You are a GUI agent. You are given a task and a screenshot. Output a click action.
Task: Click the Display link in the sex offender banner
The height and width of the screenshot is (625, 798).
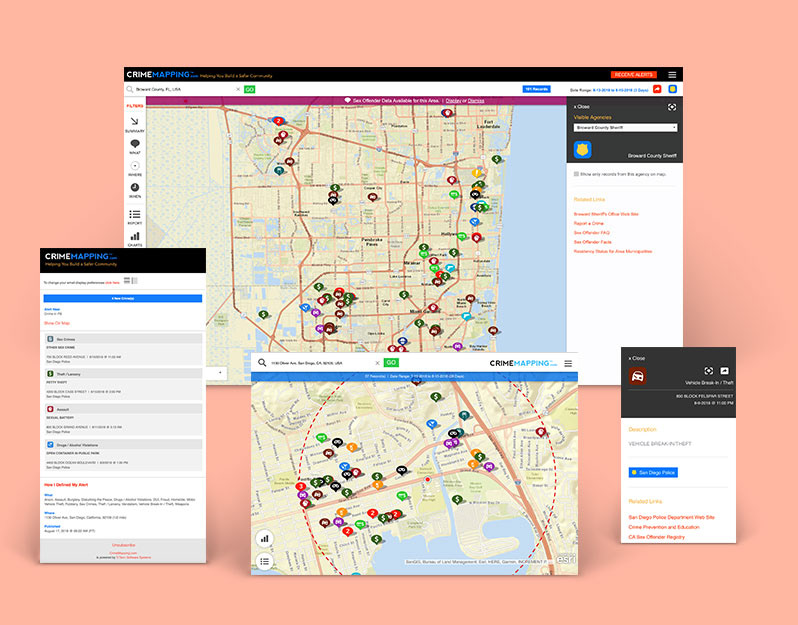tap(453, 101)
